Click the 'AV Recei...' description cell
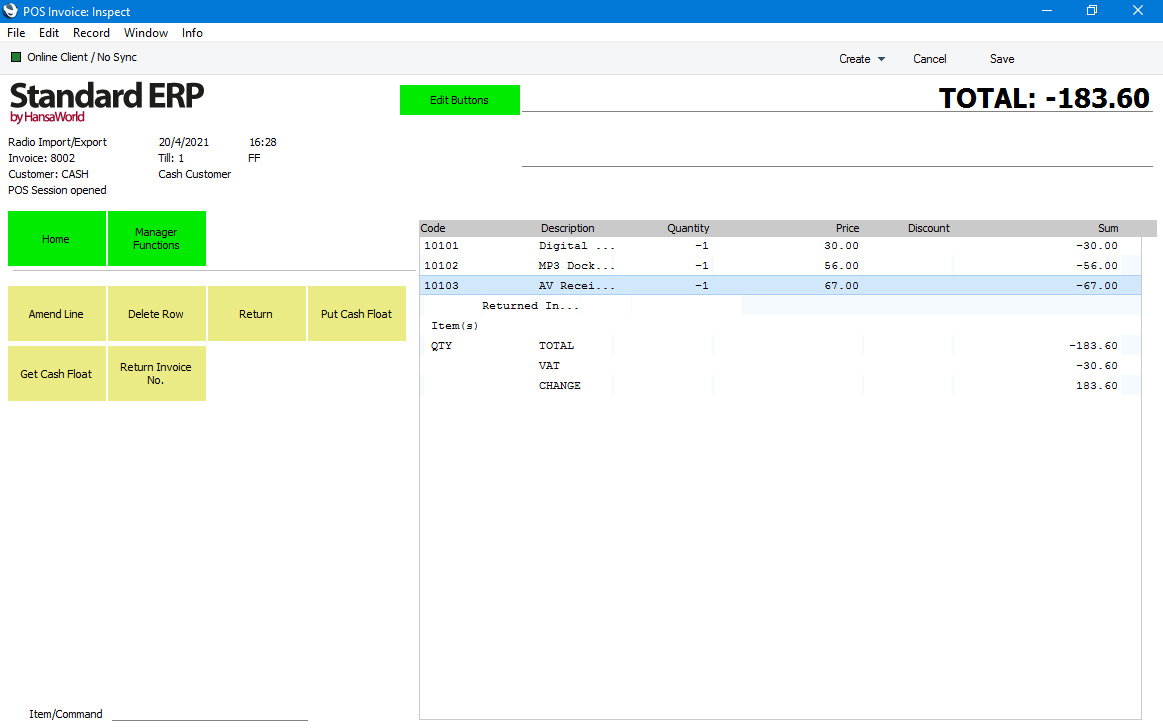The width and height of the screenshot is (1163, 728). click(x=576, y=285)
